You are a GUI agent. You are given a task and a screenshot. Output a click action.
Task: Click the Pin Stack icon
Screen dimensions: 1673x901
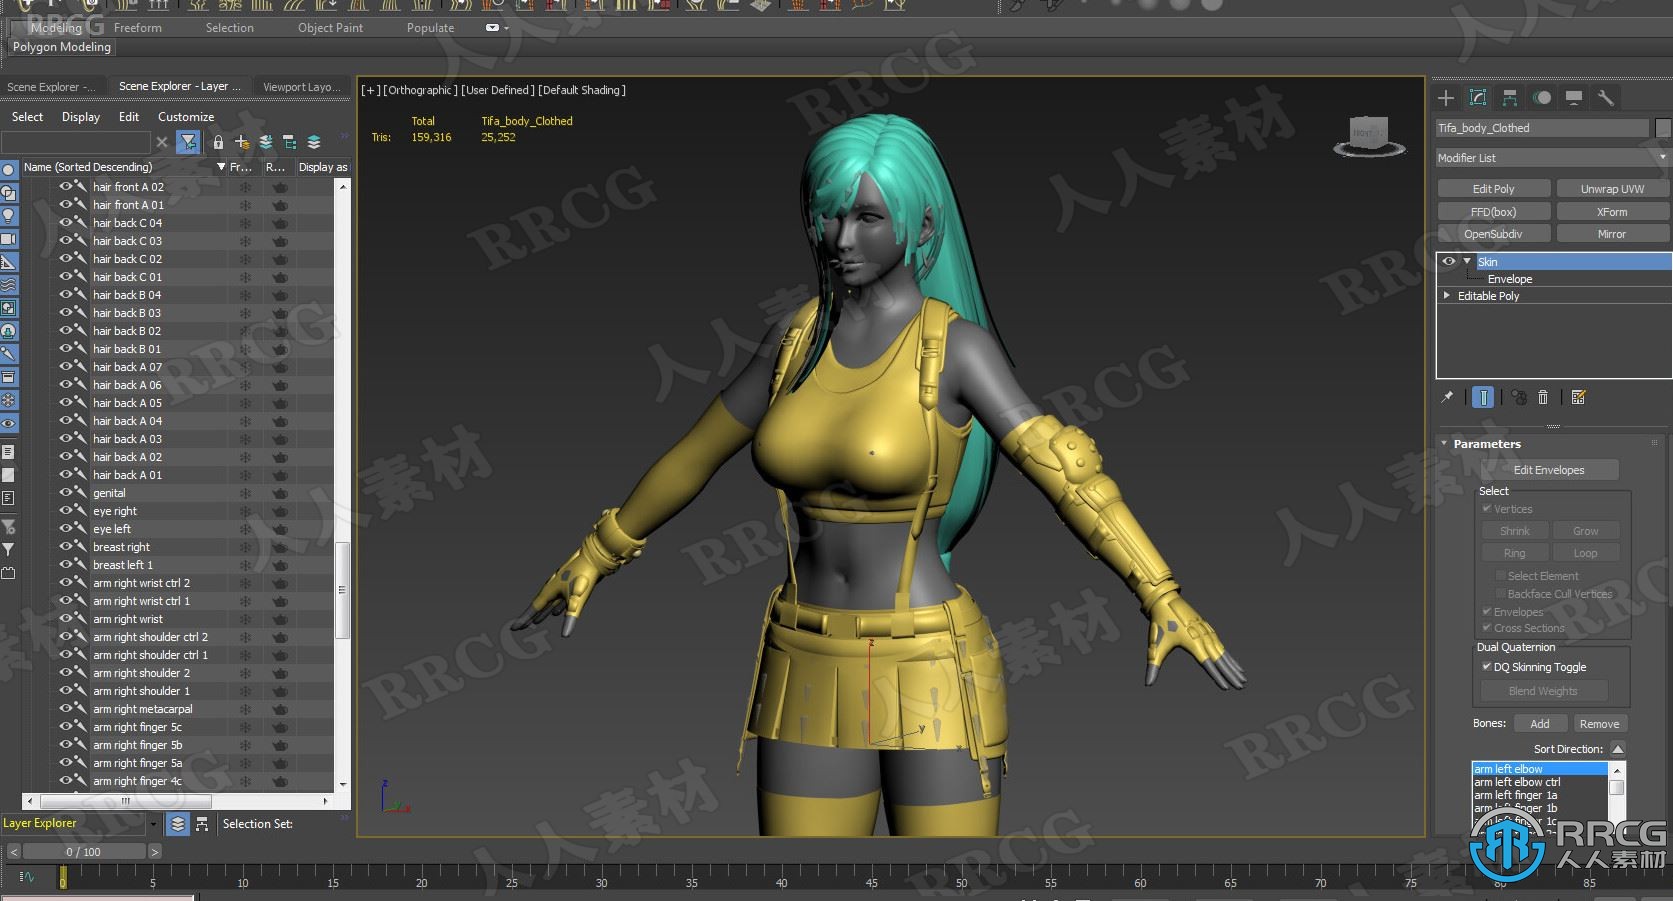pos(1447,397)
